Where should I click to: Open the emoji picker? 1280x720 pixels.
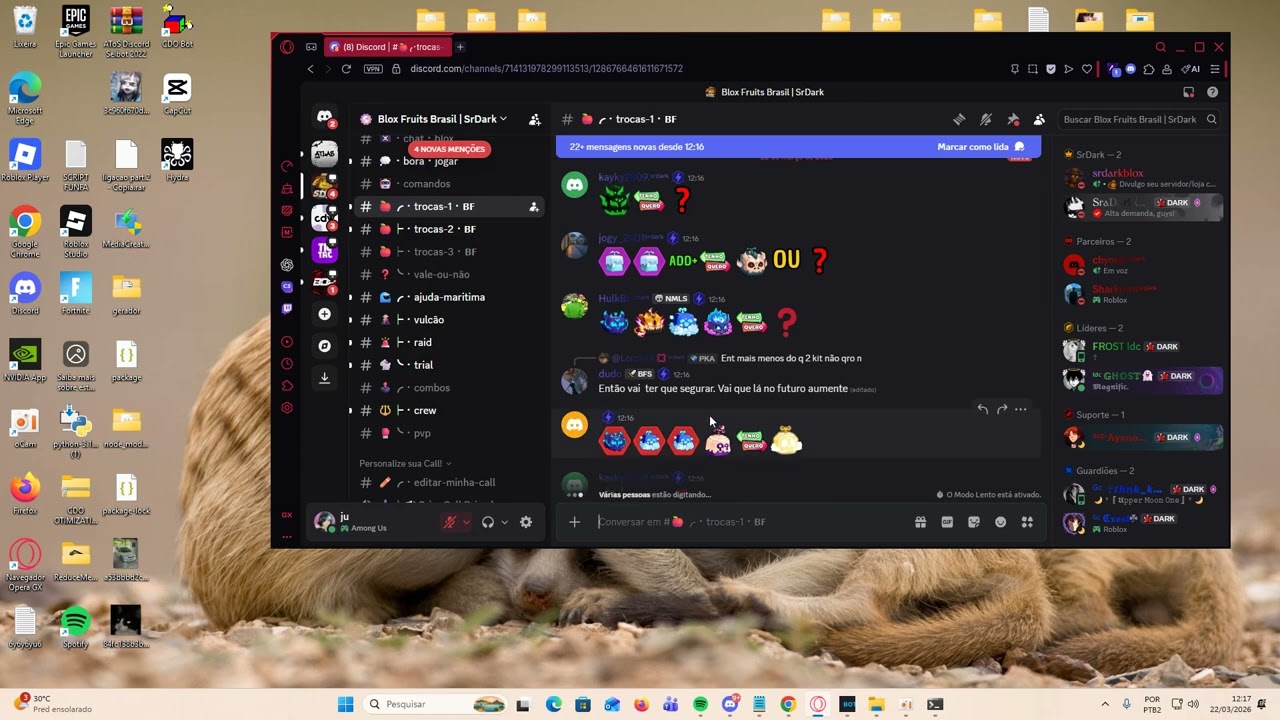coord(1000,522)
